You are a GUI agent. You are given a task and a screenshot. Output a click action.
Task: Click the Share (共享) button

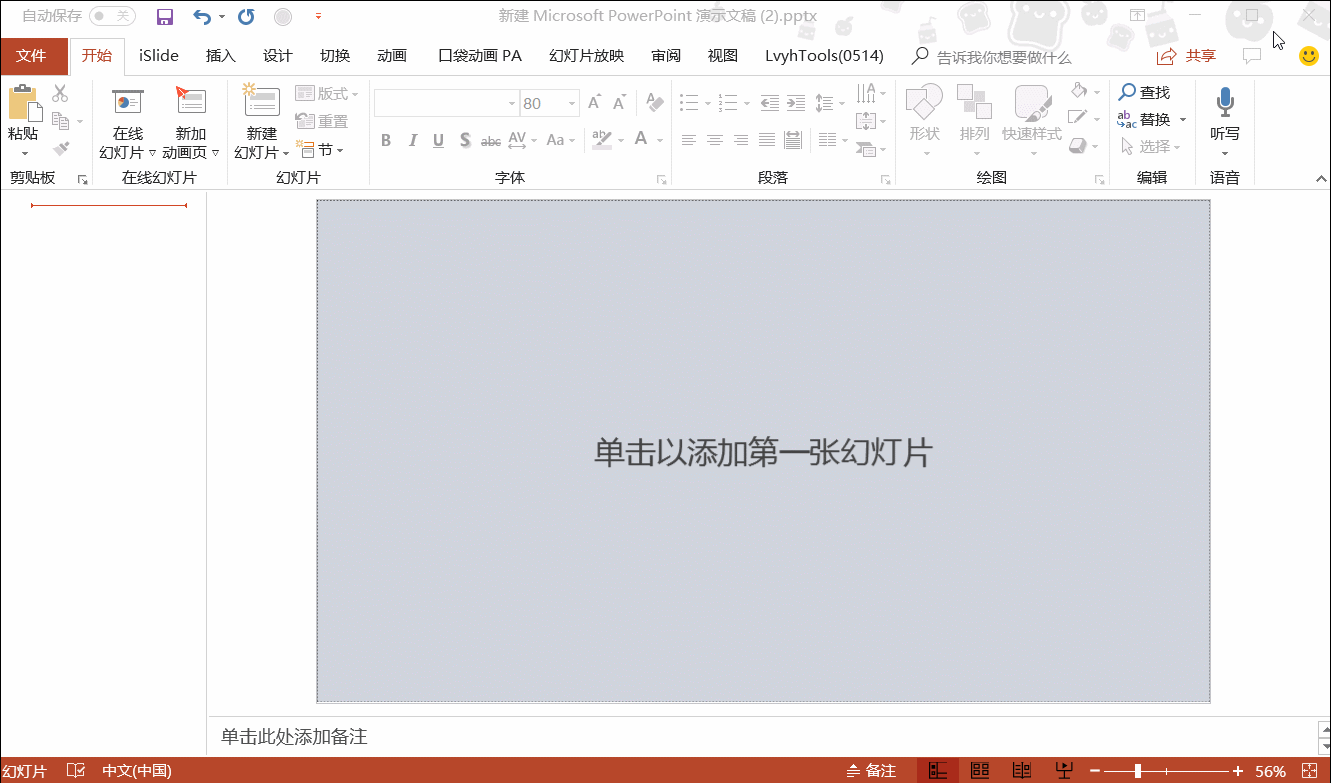(x=1187, y=56)
